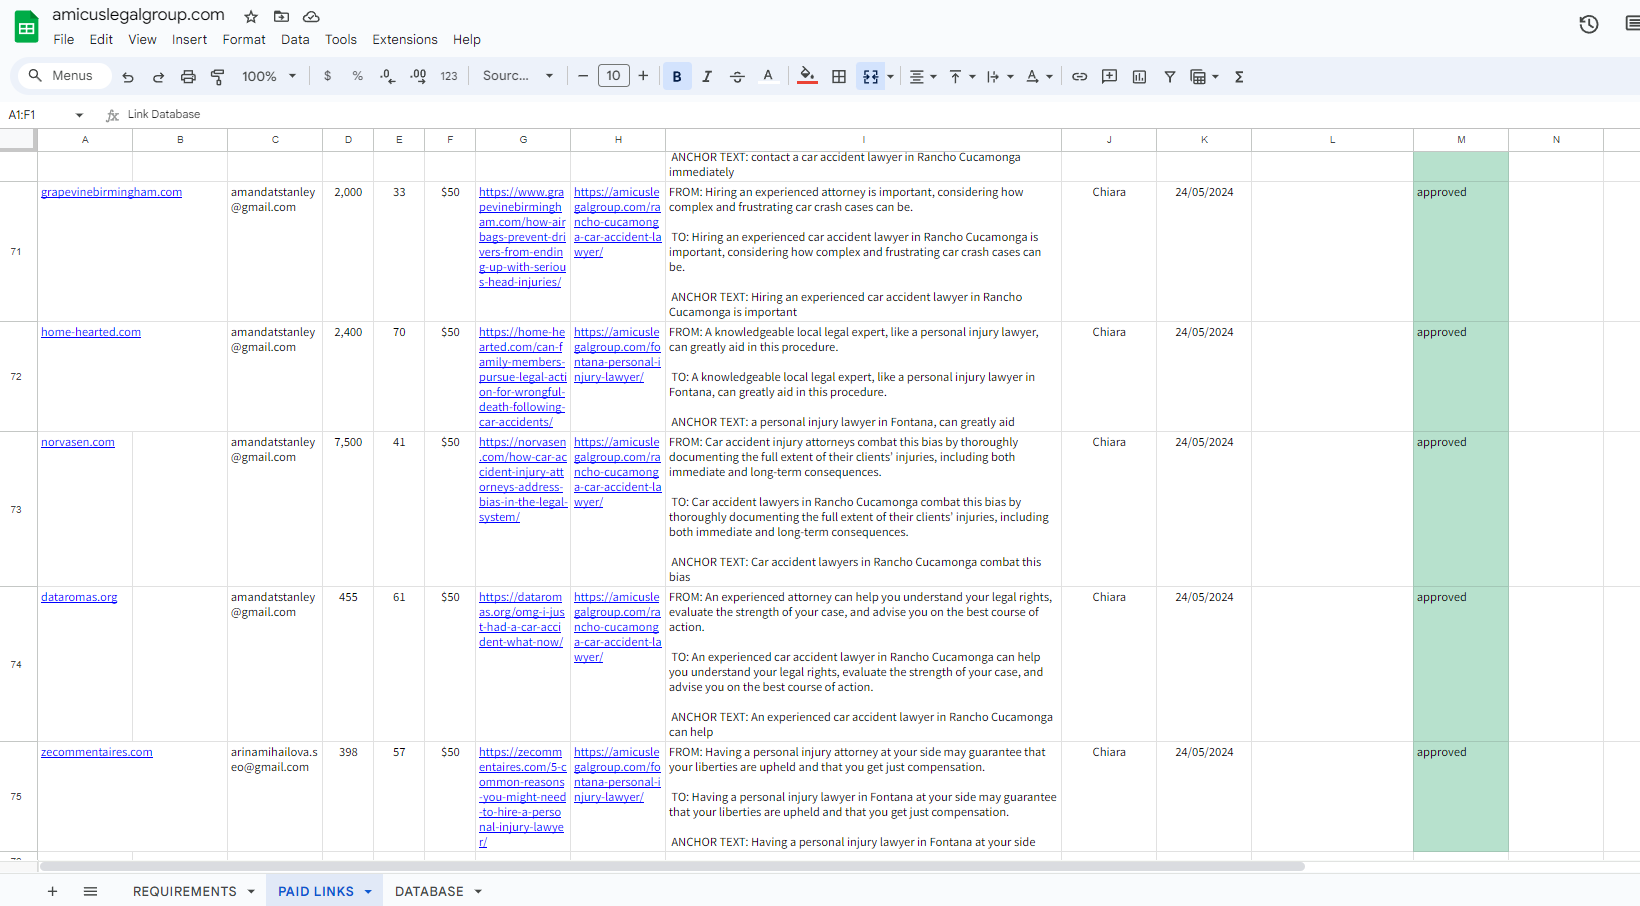Viewport: 1640px width, 906px height.
Task: Click the horizontal scrollbar
Action: click(672, 866)
